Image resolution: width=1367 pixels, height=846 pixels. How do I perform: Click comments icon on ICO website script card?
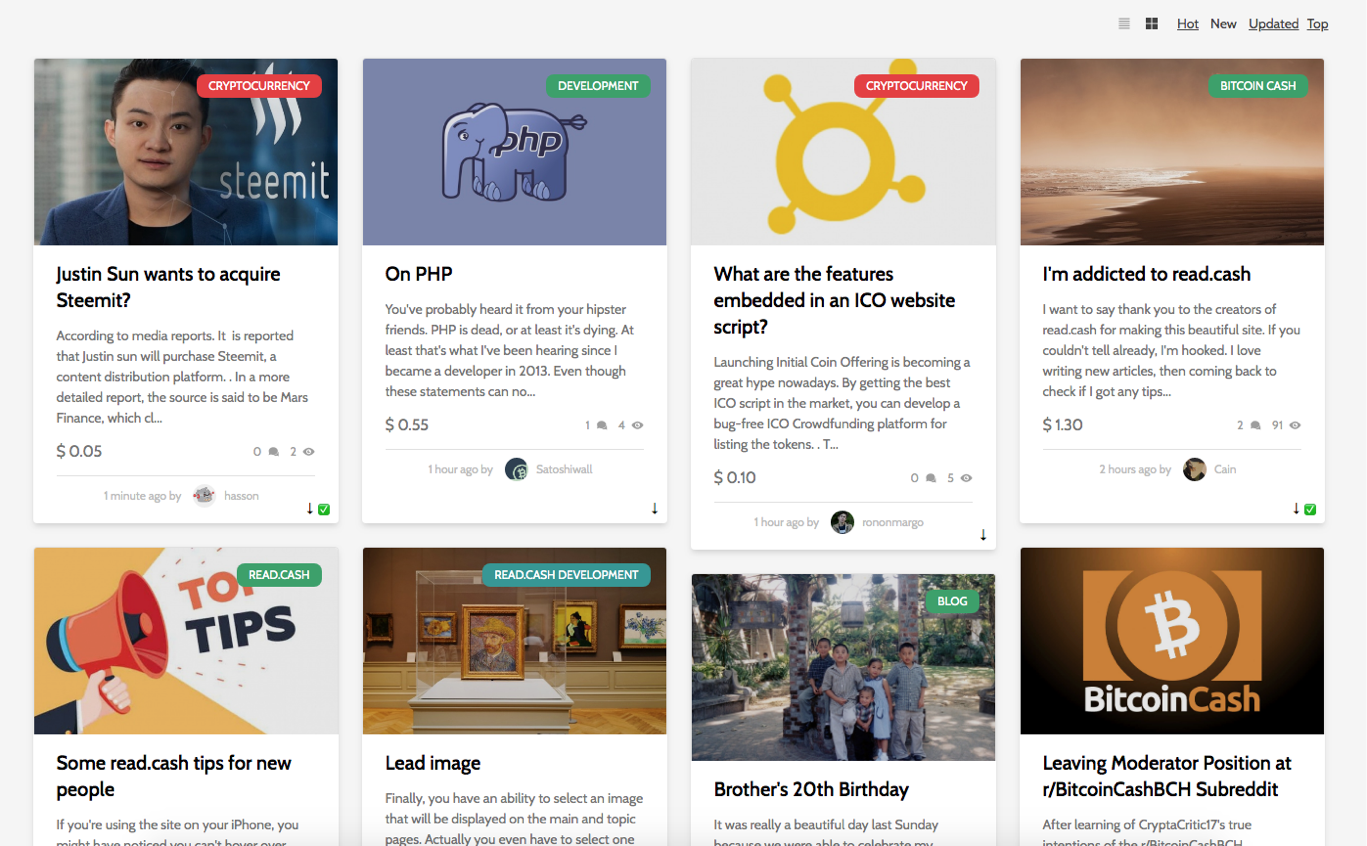[931, 478]
